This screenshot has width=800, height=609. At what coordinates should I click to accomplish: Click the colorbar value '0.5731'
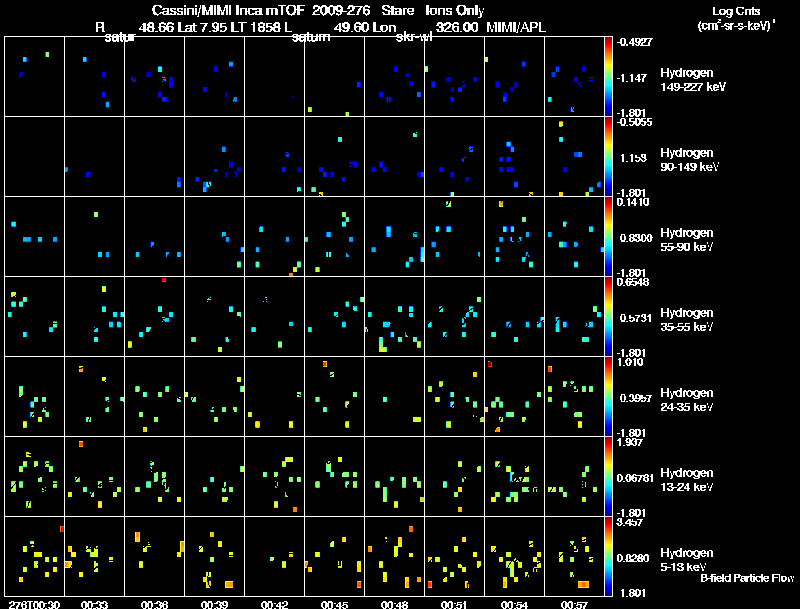636,318
